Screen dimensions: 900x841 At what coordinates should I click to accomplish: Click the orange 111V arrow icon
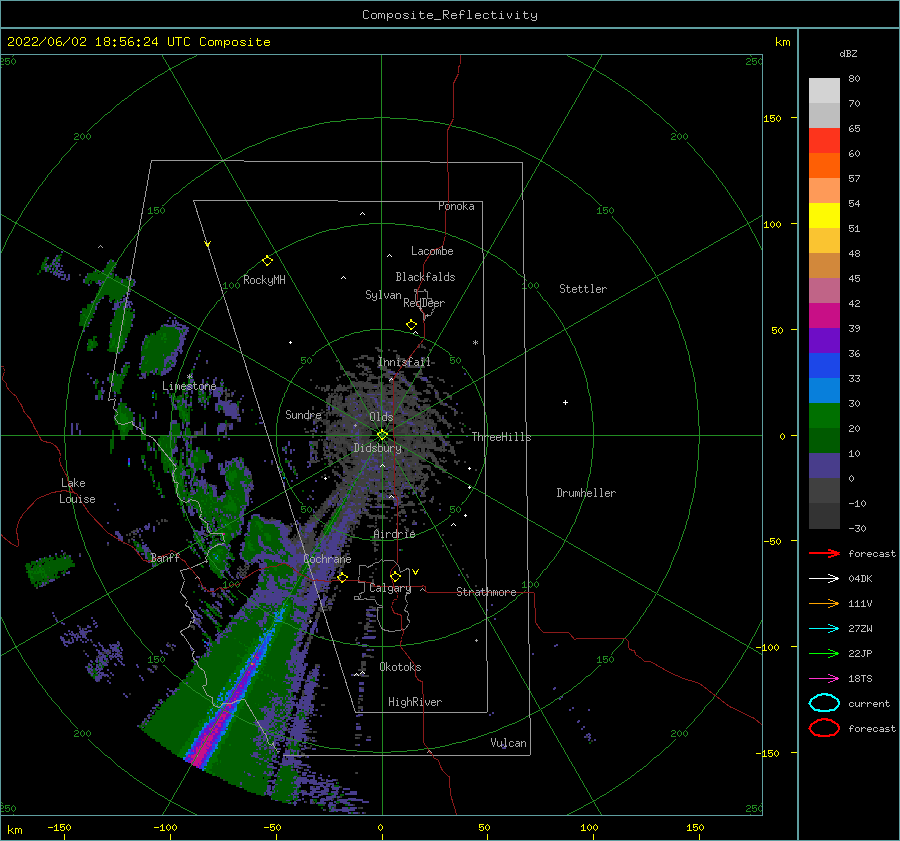[824, 603]
